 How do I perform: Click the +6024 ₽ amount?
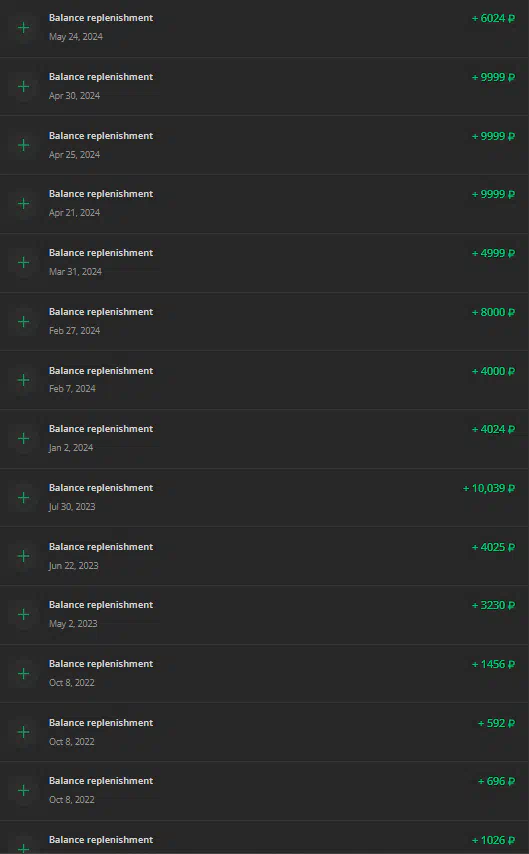(x=493, y=19)
